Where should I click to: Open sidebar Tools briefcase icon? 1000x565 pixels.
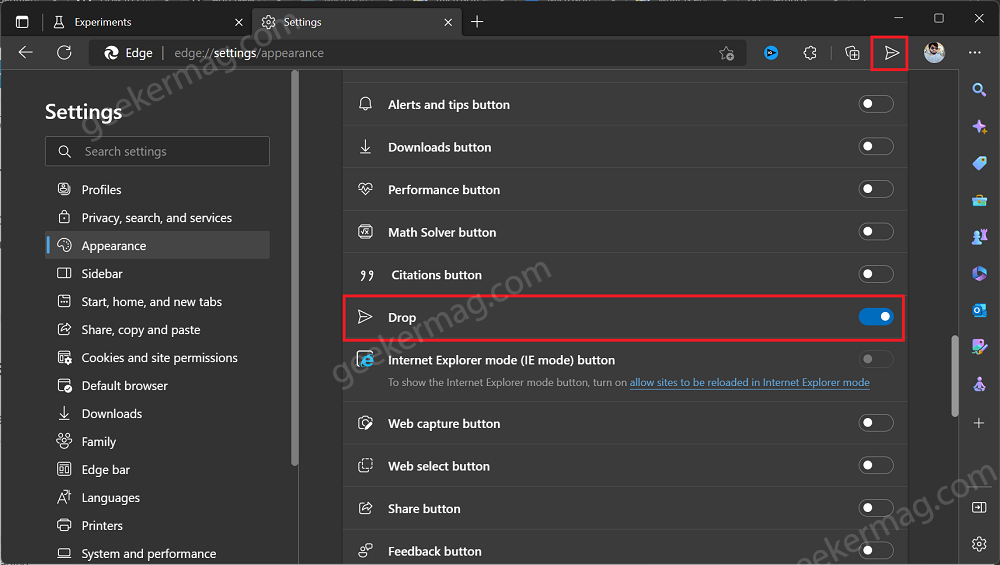click(979, 200)
